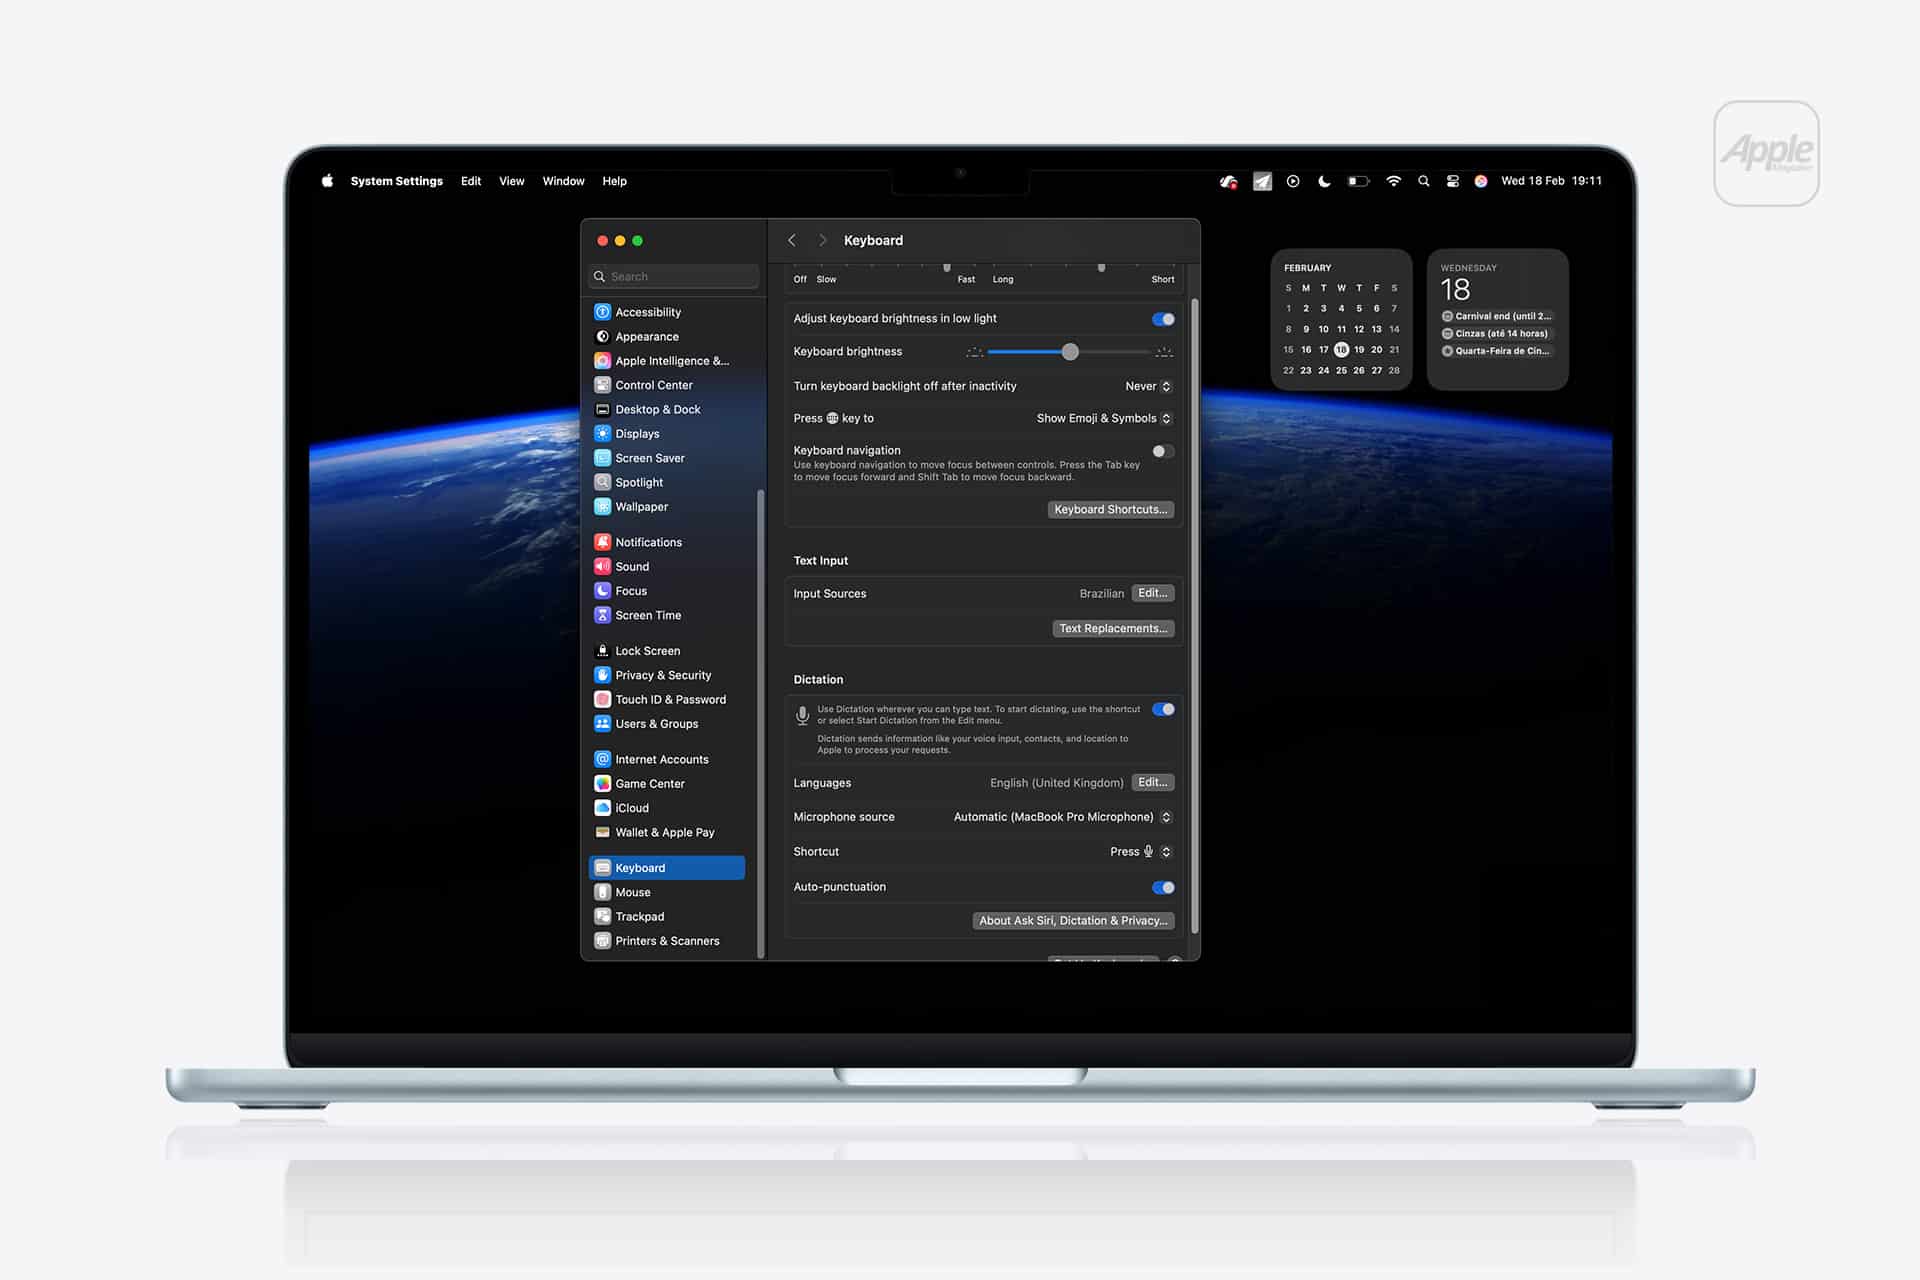Expand the Microphone source dropdown
The height and width of the screenshot is (1280, 1920).
click(x=1062, y=817)
